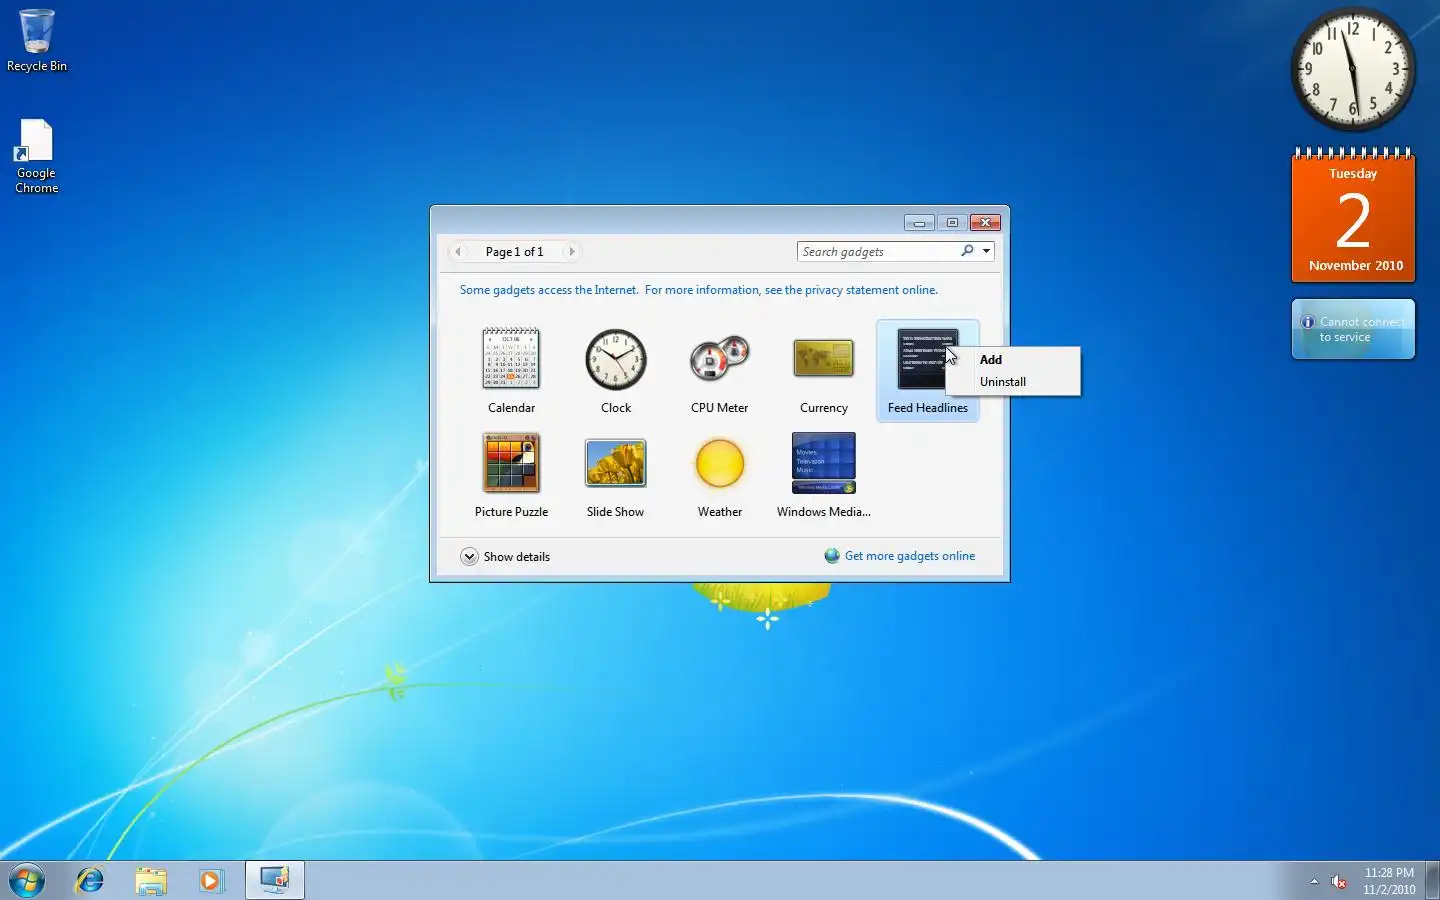Viewport: 1440px width, 900px height.
Task: Expand Show details chevron
Action: point(469,557)
